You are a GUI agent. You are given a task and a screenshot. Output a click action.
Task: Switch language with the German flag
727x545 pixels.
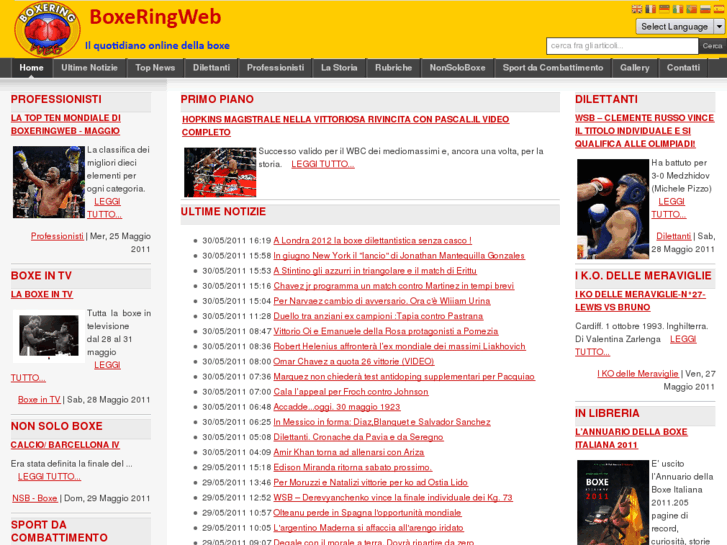664,9
